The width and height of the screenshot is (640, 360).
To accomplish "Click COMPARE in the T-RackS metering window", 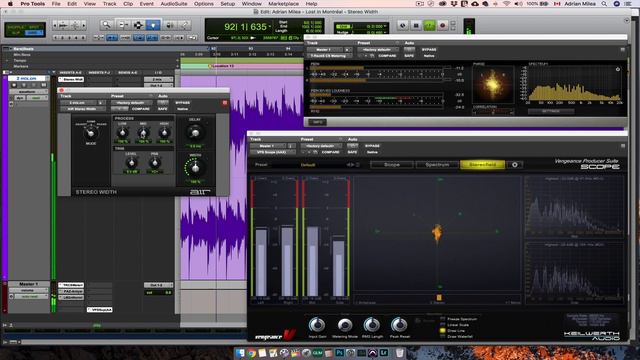I will [387, 56].
